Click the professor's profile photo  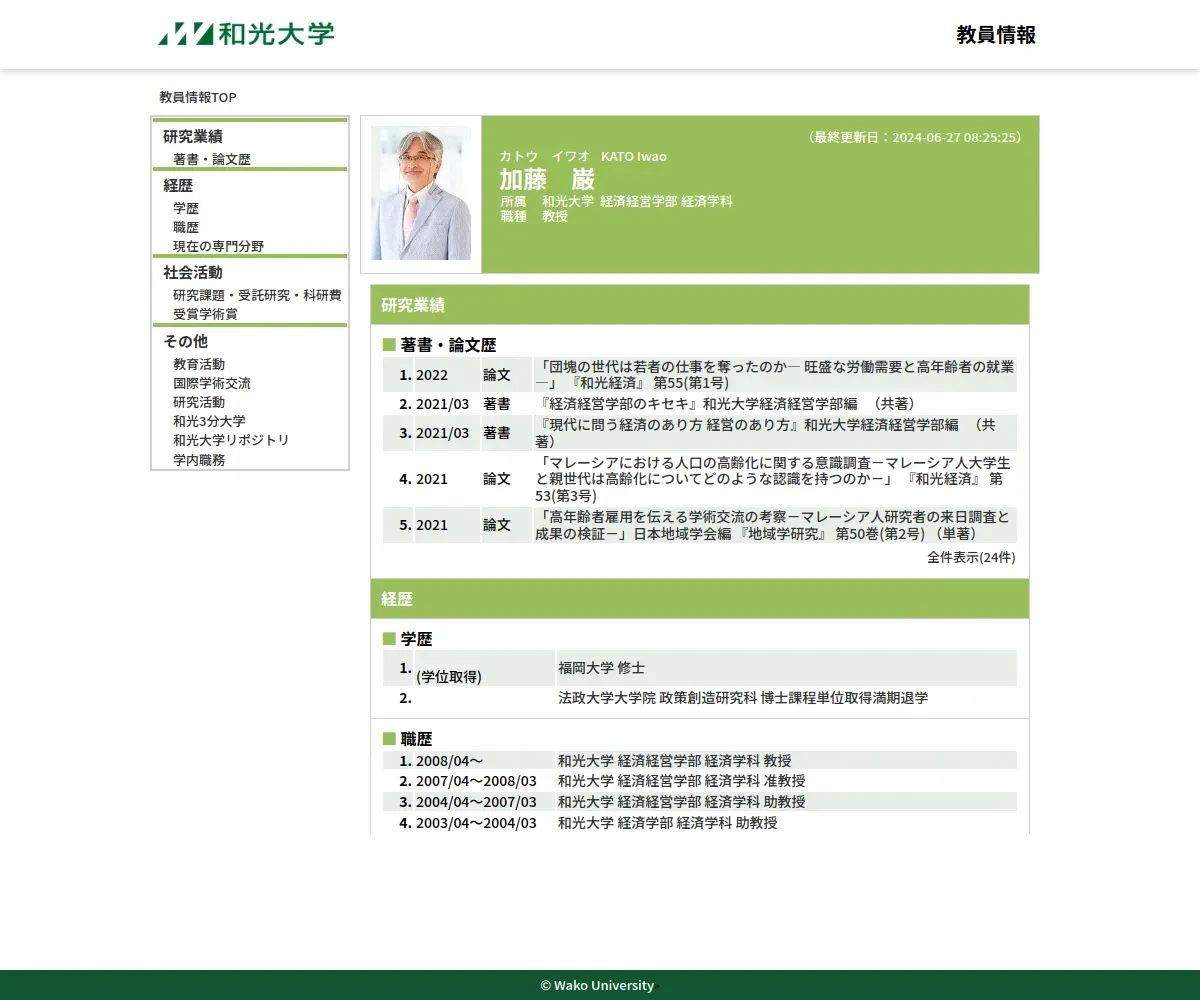coord(421,194)
